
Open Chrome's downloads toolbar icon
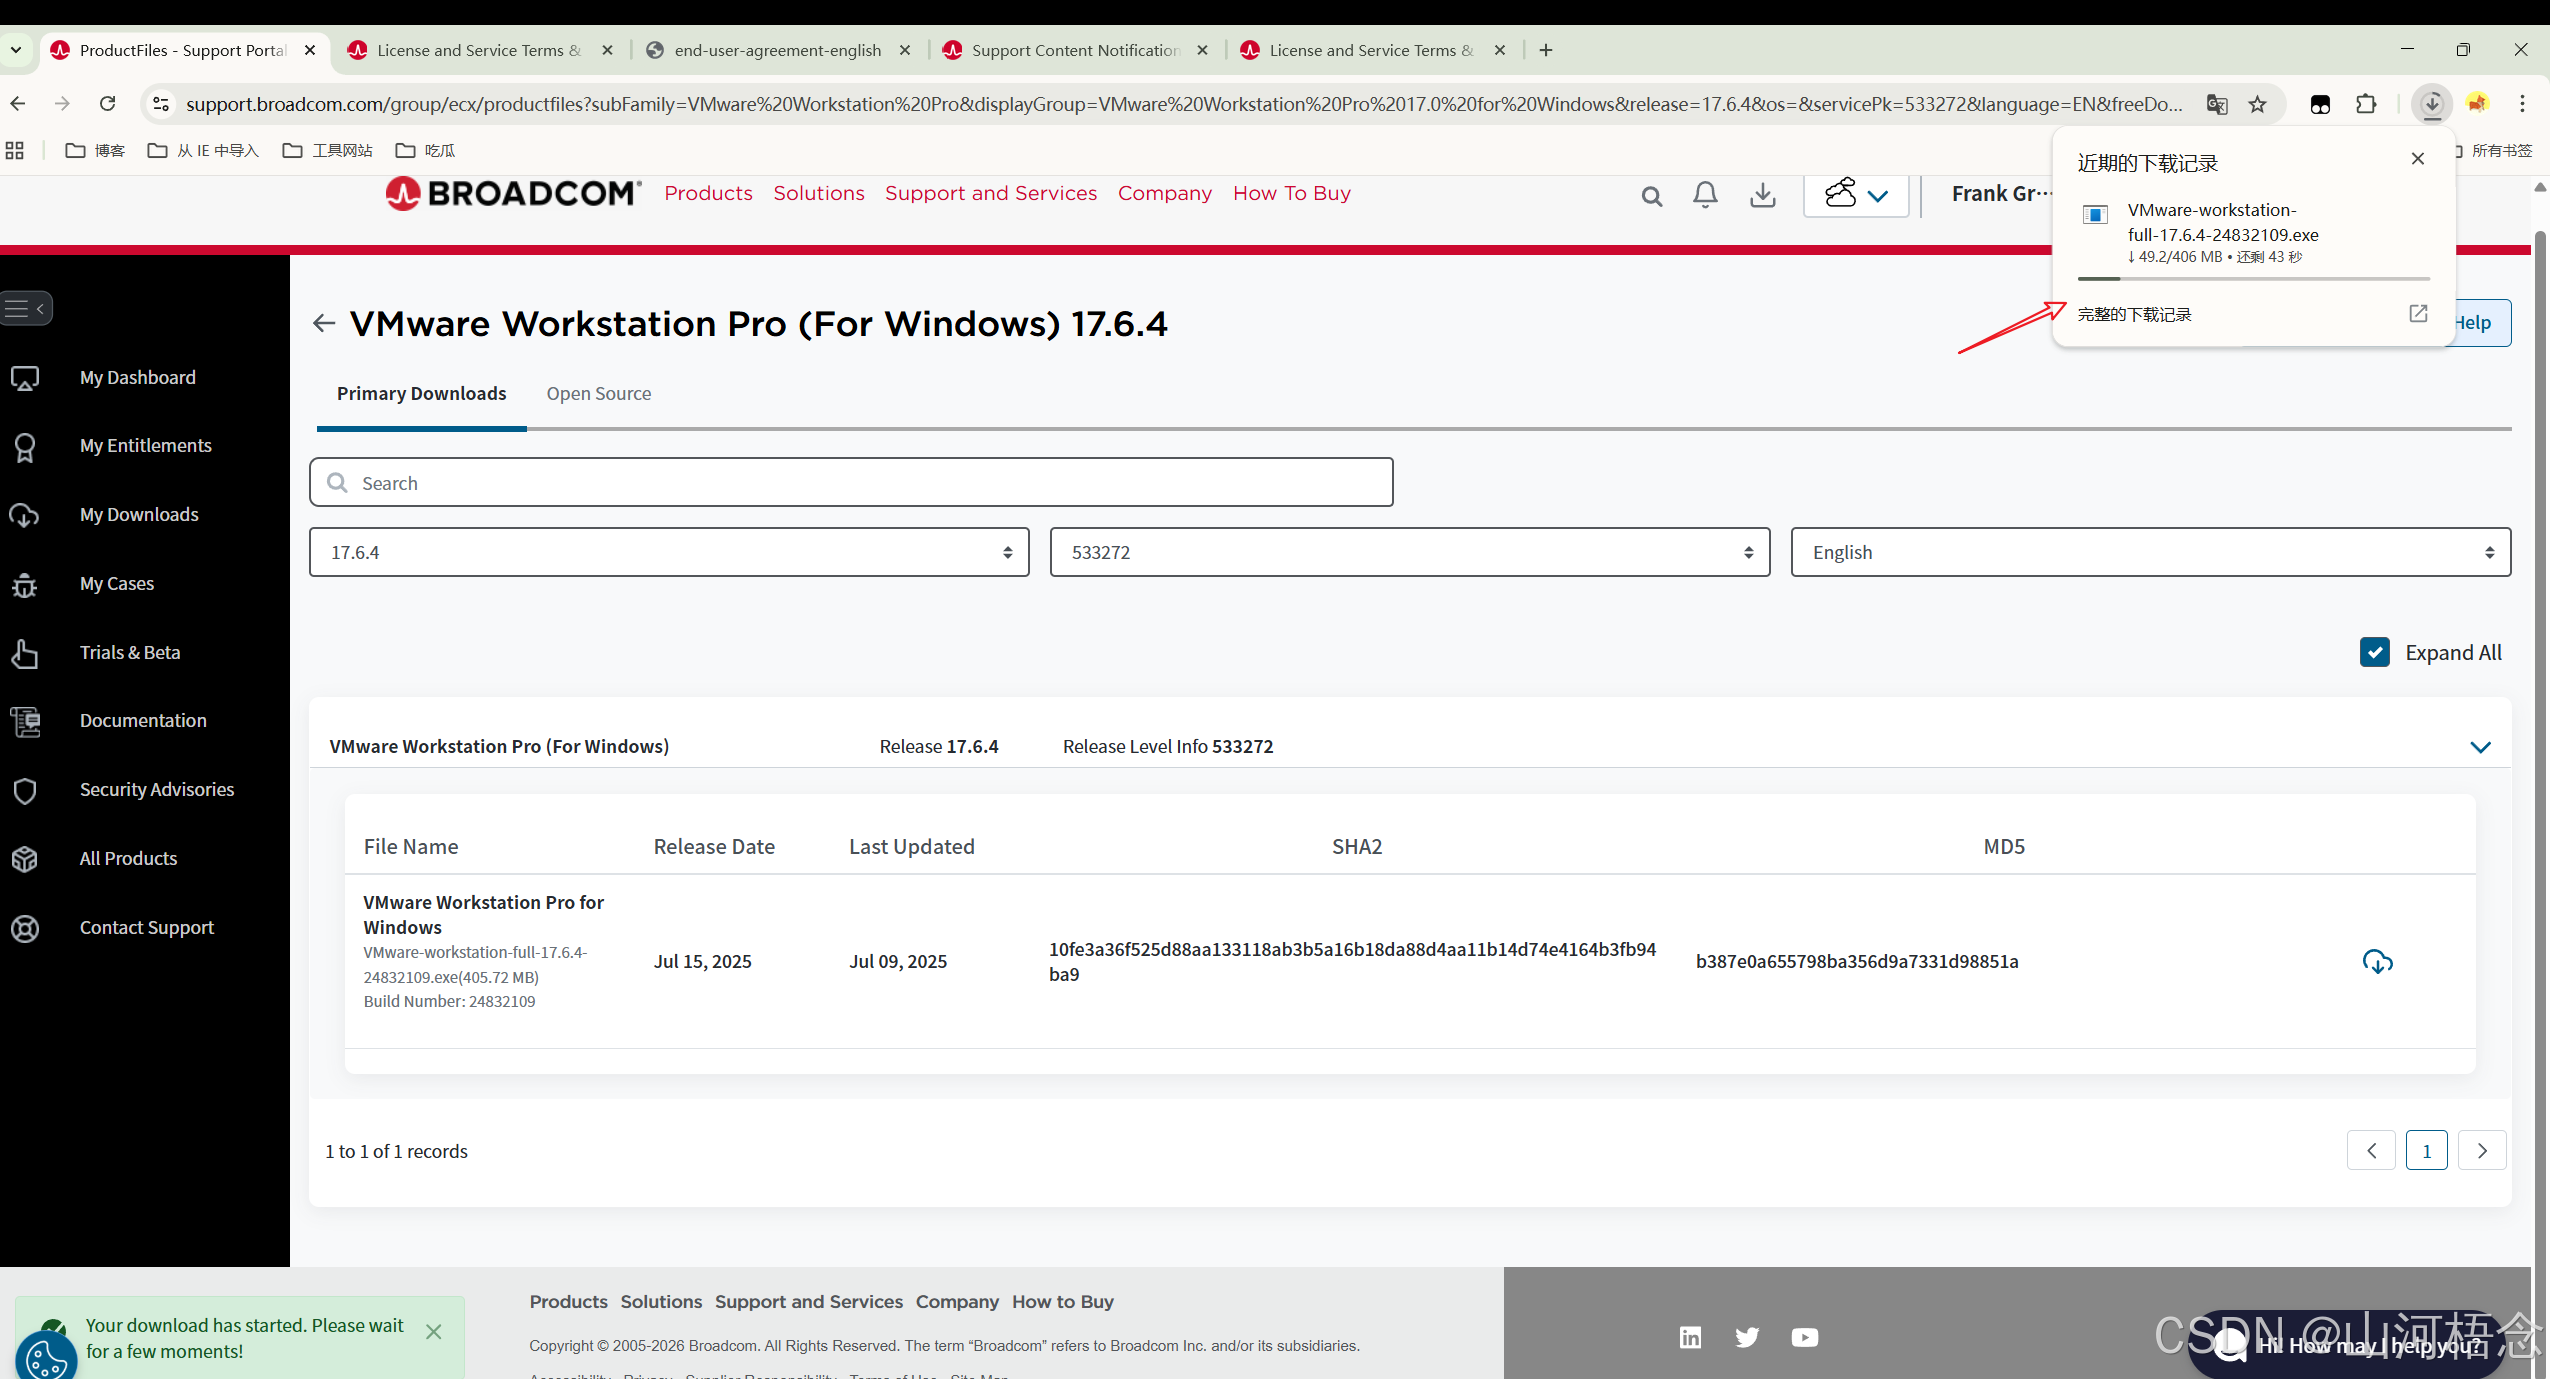coord(2432,104)
